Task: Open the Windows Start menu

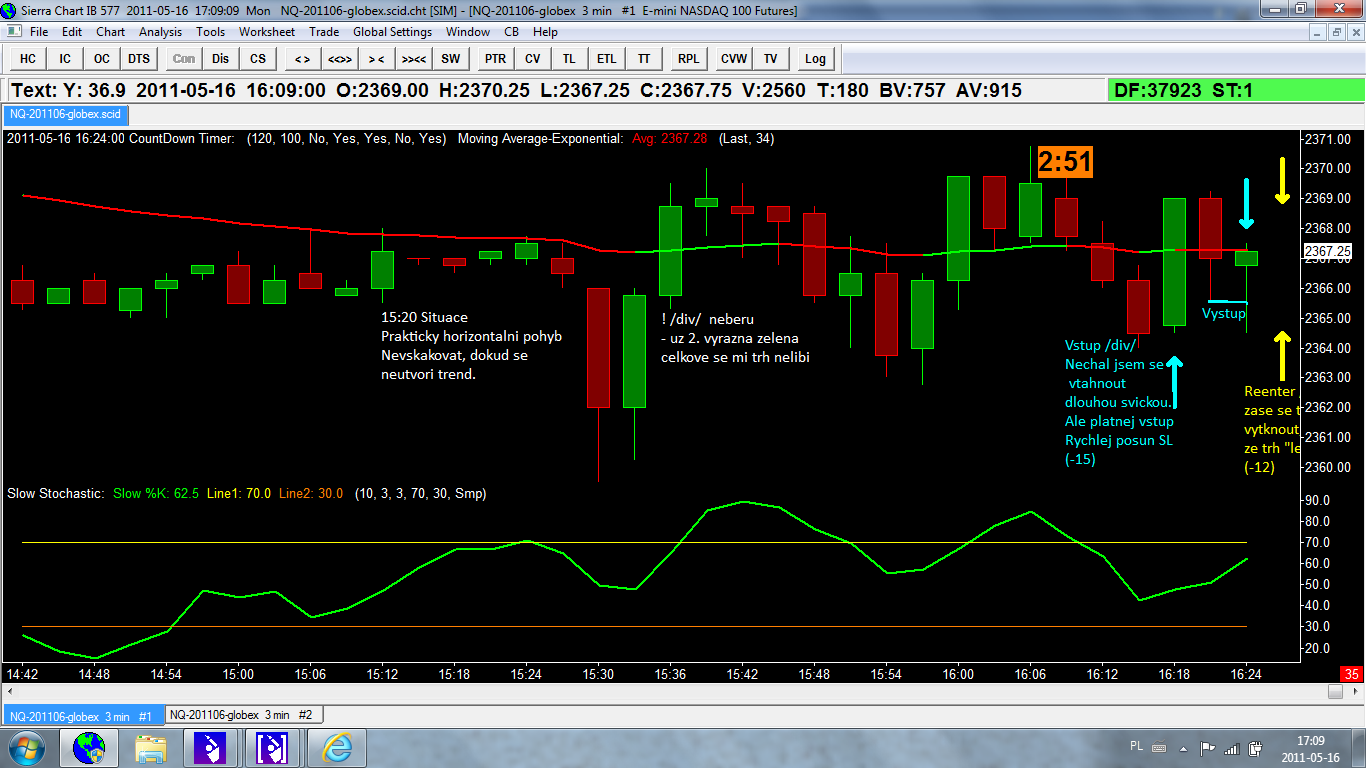Action: [25, 748]
